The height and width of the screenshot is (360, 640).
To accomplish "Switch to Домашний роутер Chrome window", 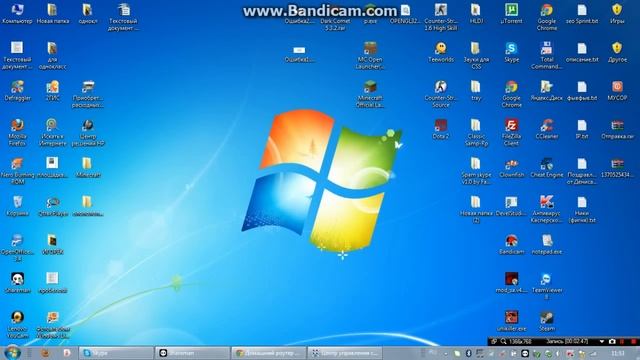I will (x=269, y=353).
